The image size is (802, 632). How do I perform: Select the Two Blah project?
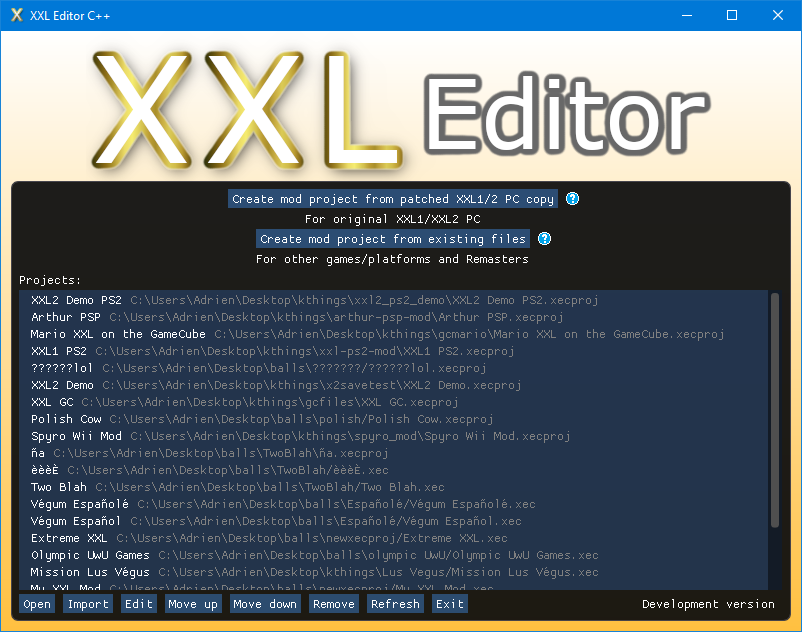coord(393,487)
